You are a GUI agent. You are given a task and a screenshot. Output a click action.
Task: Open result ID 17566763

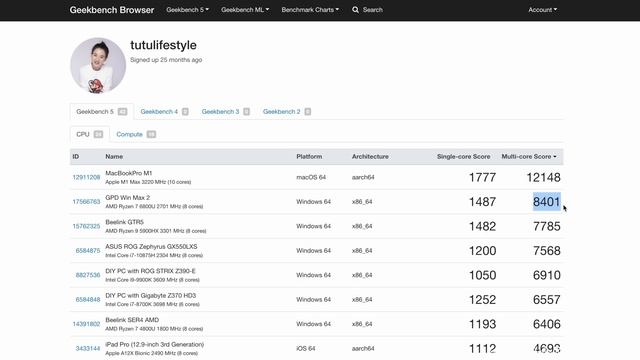86,202
